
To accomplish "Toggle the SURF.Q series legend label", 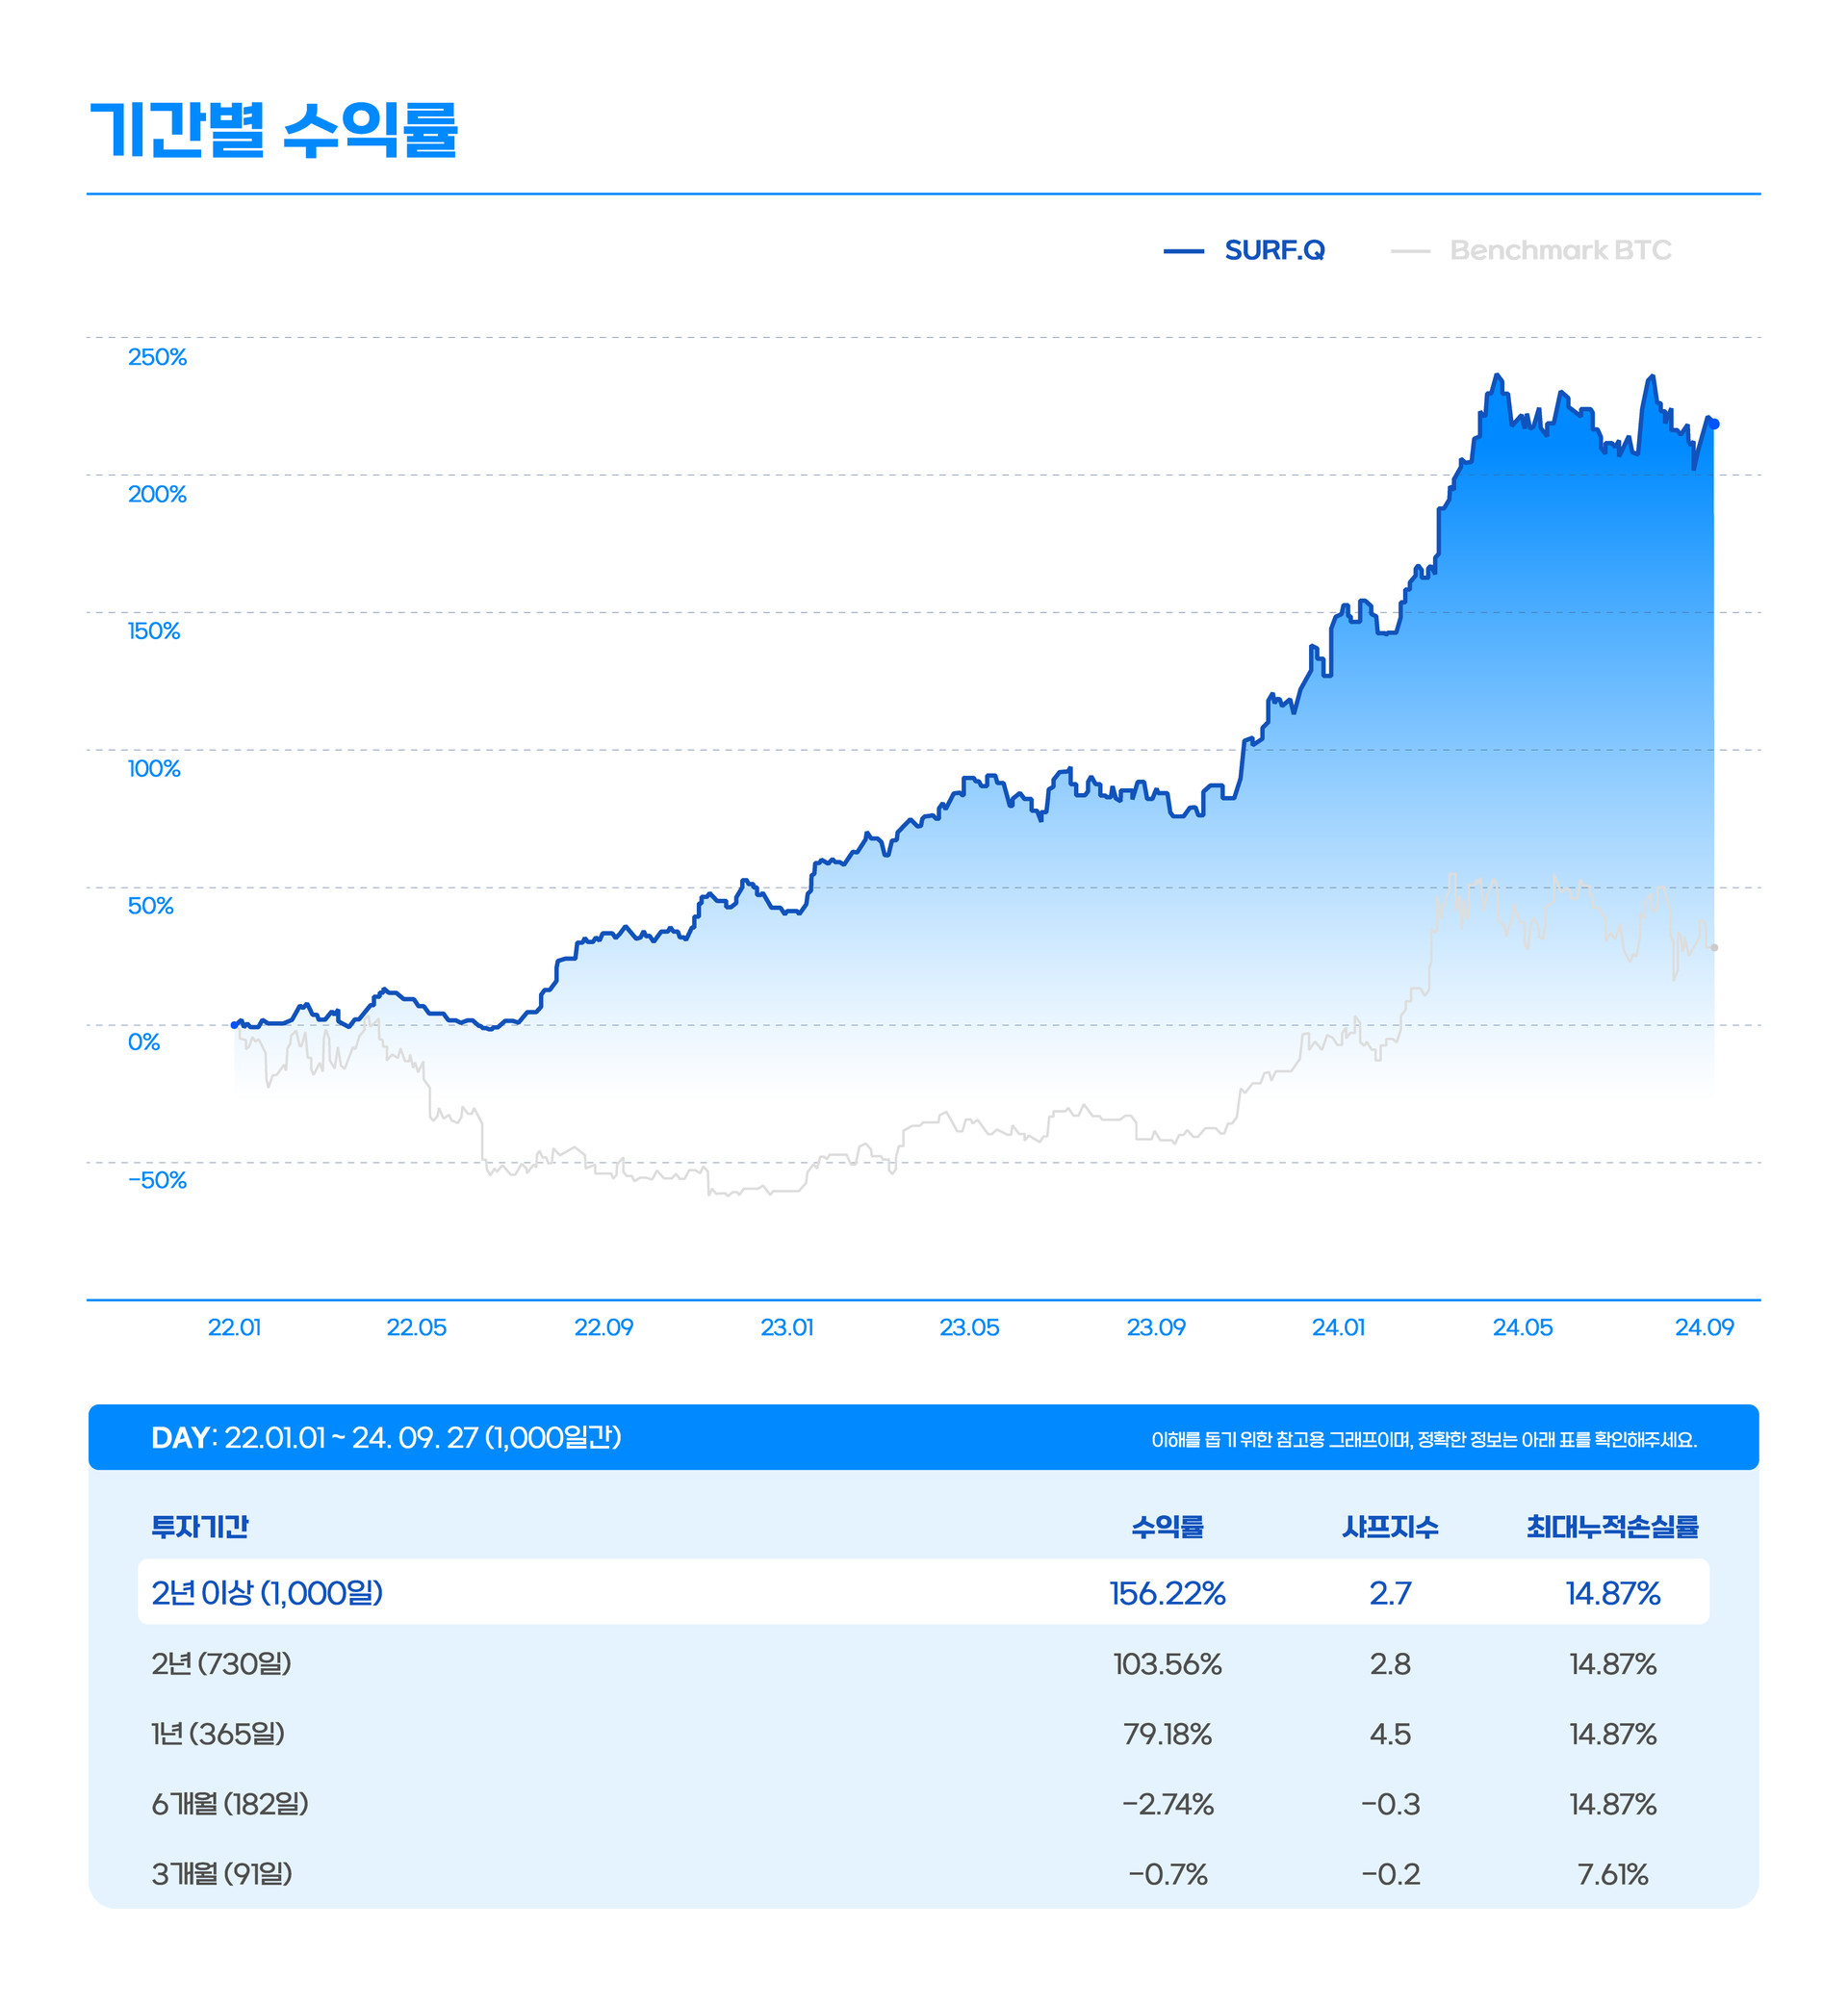I will click(1274, 250).
